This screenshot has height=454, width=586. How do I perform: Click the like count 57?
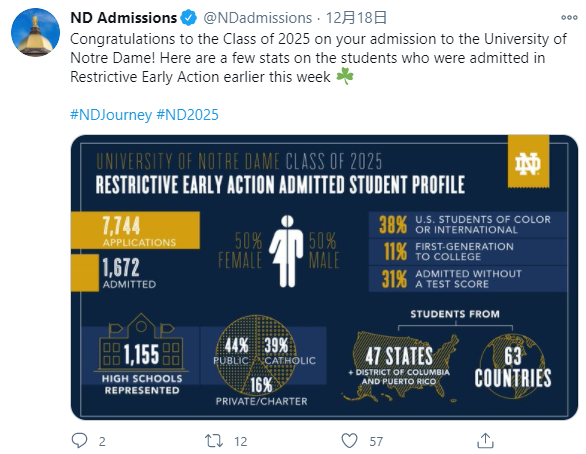coord(376,442)
